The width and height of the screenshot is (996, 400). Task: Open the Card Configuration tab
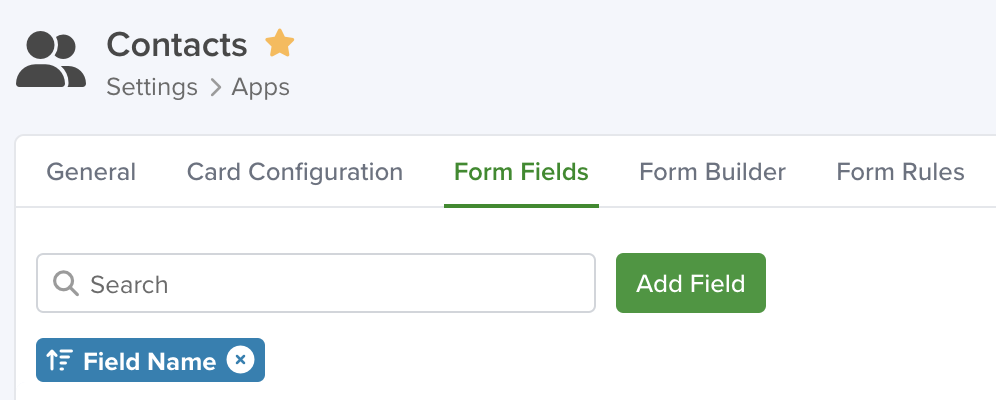(x=295, y=172)
